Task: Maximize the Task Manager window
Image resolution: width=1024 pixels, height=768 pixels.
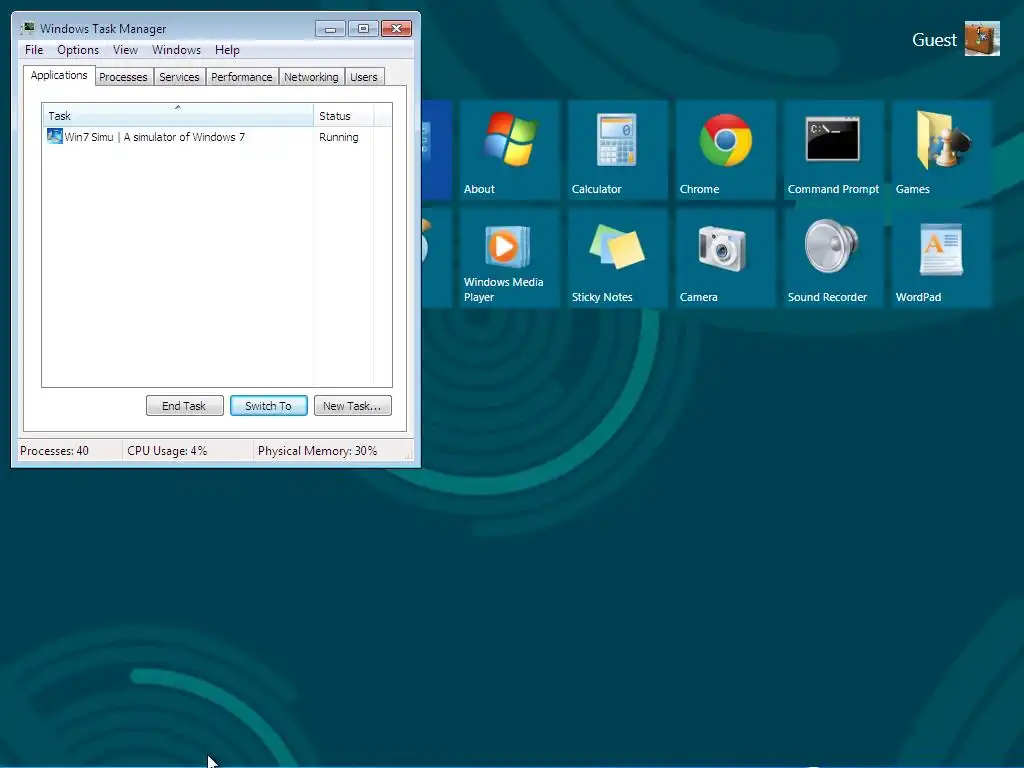Action: point(363,29)
